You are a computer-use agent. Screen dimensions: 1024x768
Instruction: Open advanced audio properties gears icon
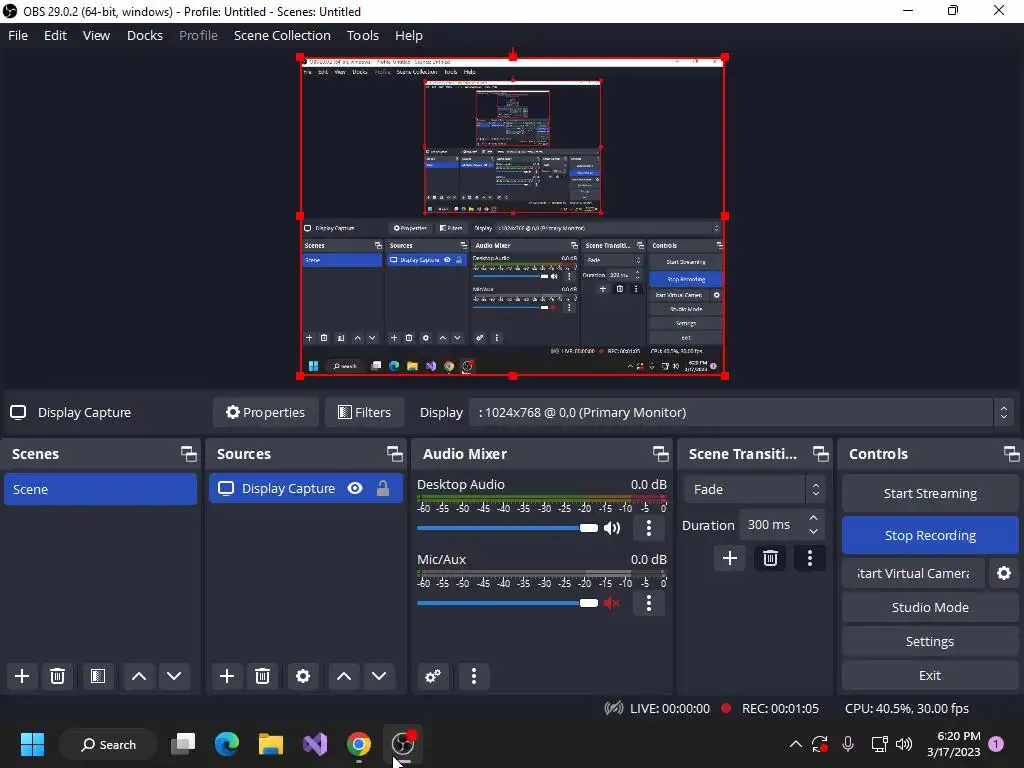tap(432, 676)
